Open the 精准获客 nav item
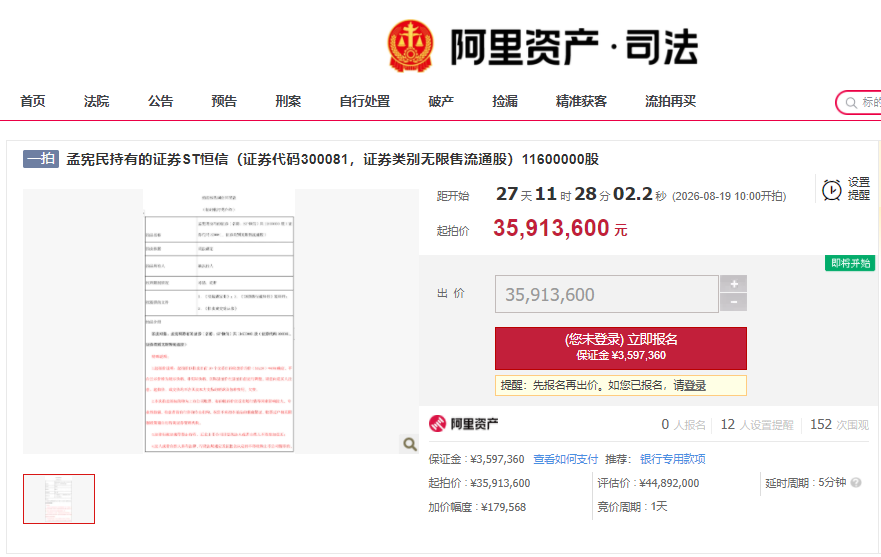881x557 pixels. (x=582, y=101)
